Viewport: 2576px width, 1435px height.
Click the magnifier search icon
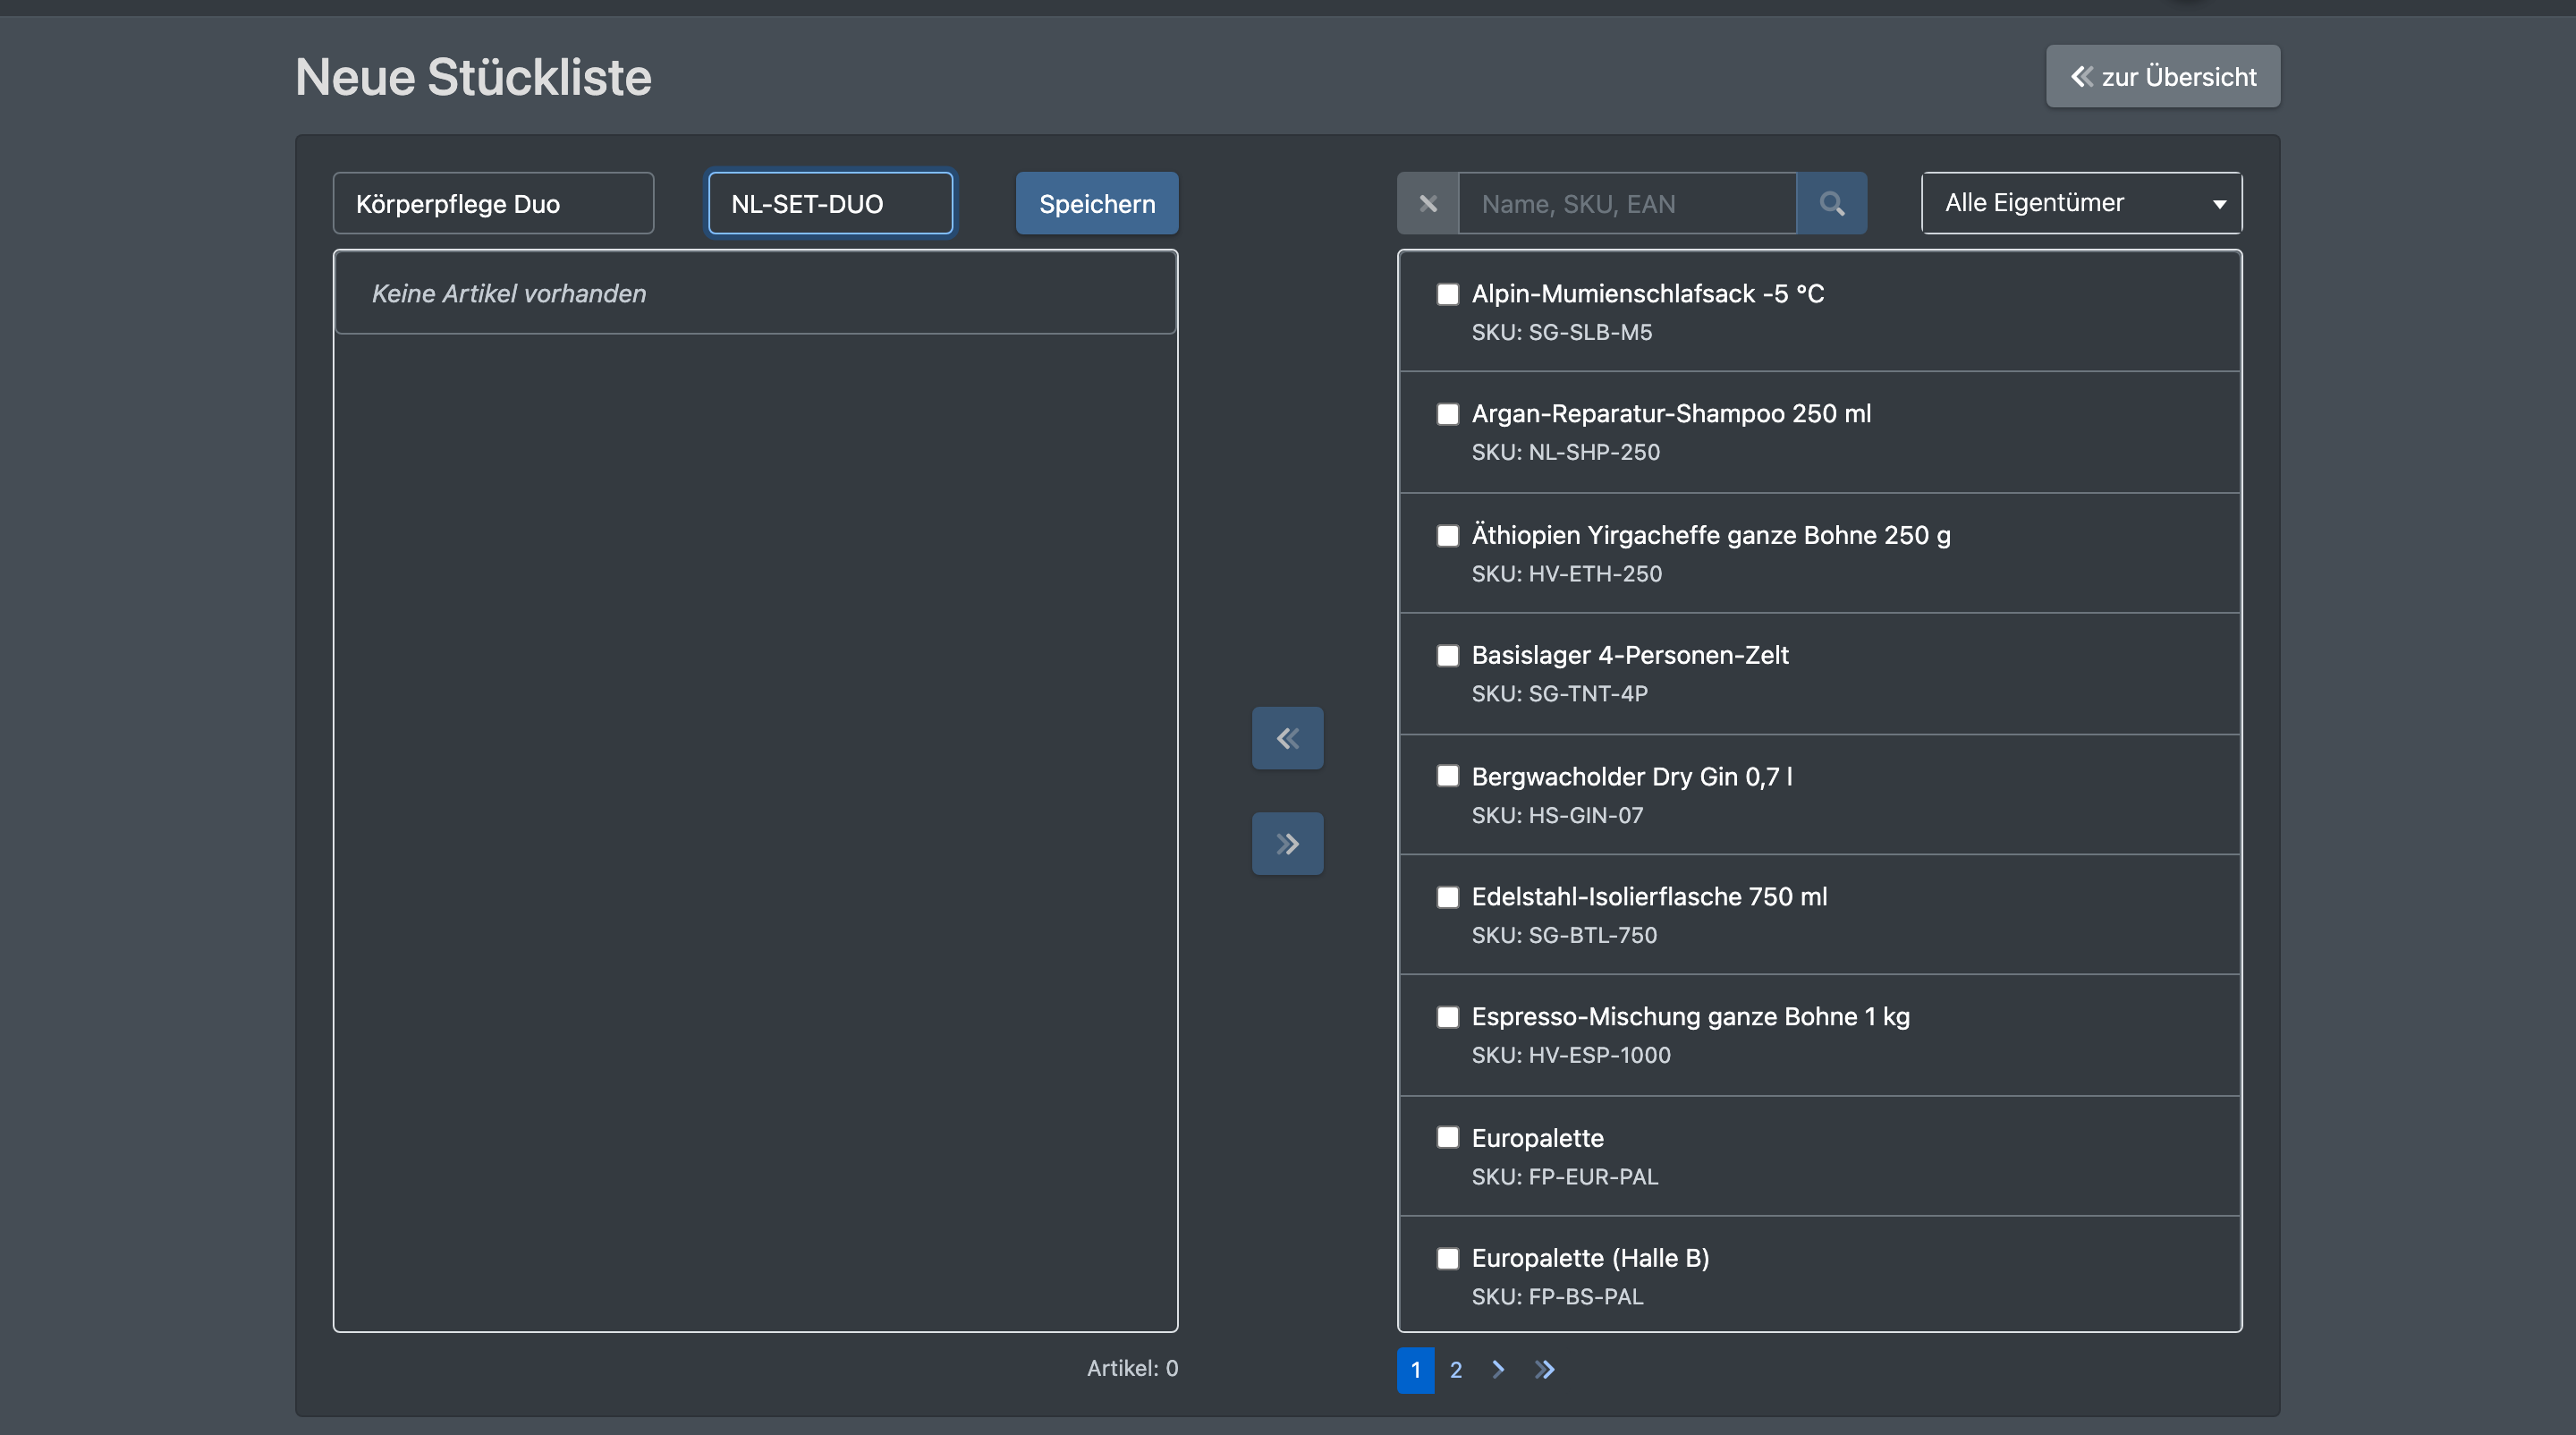1832,203
